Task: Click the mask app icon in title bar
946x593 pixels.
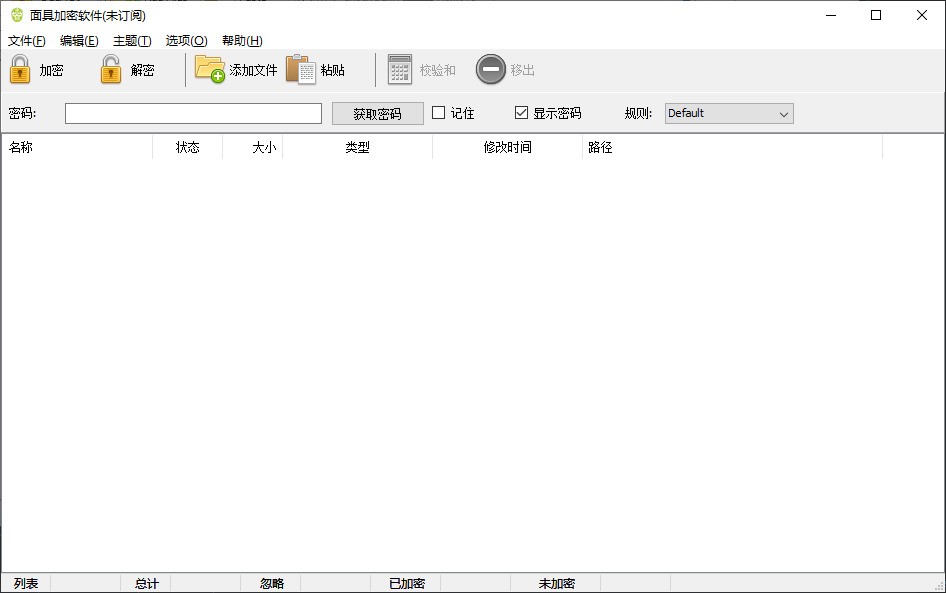Action: point(16,15)
